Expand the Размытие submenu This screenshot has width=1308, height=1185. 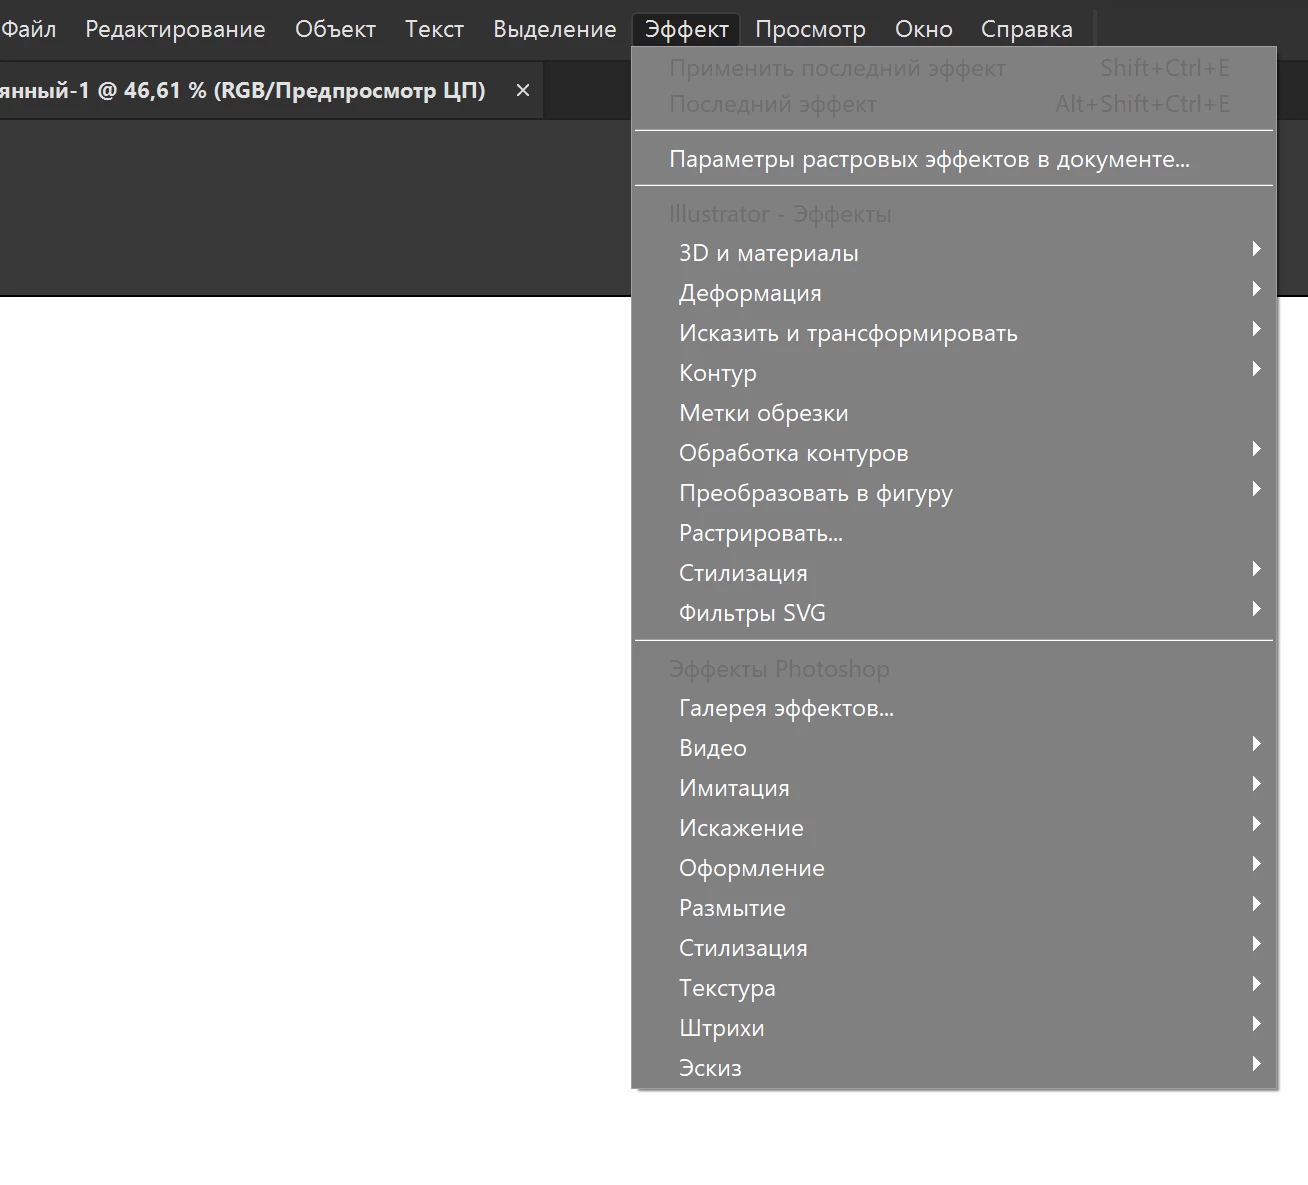(954, 908)
